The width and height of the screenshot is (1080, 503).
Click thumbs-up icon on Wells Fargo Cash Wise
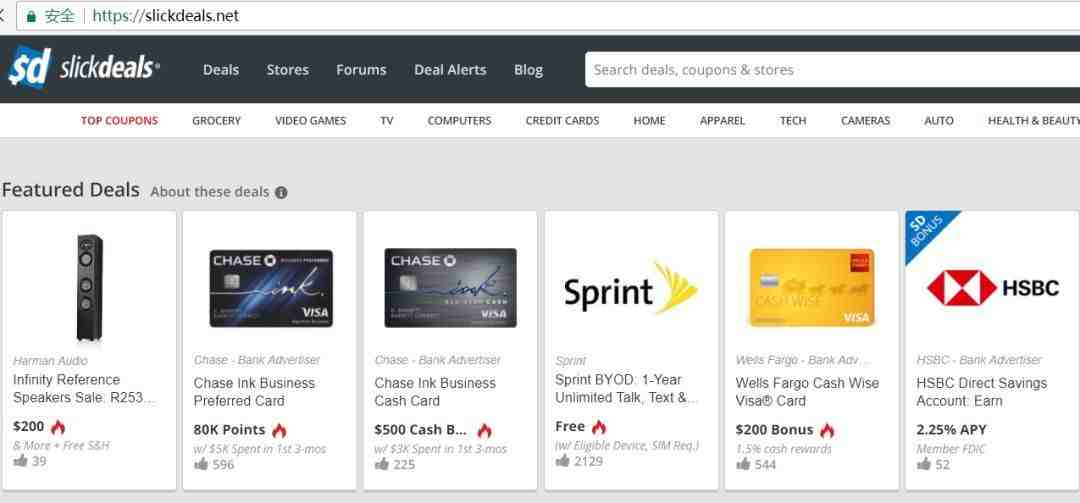(743, 464)
